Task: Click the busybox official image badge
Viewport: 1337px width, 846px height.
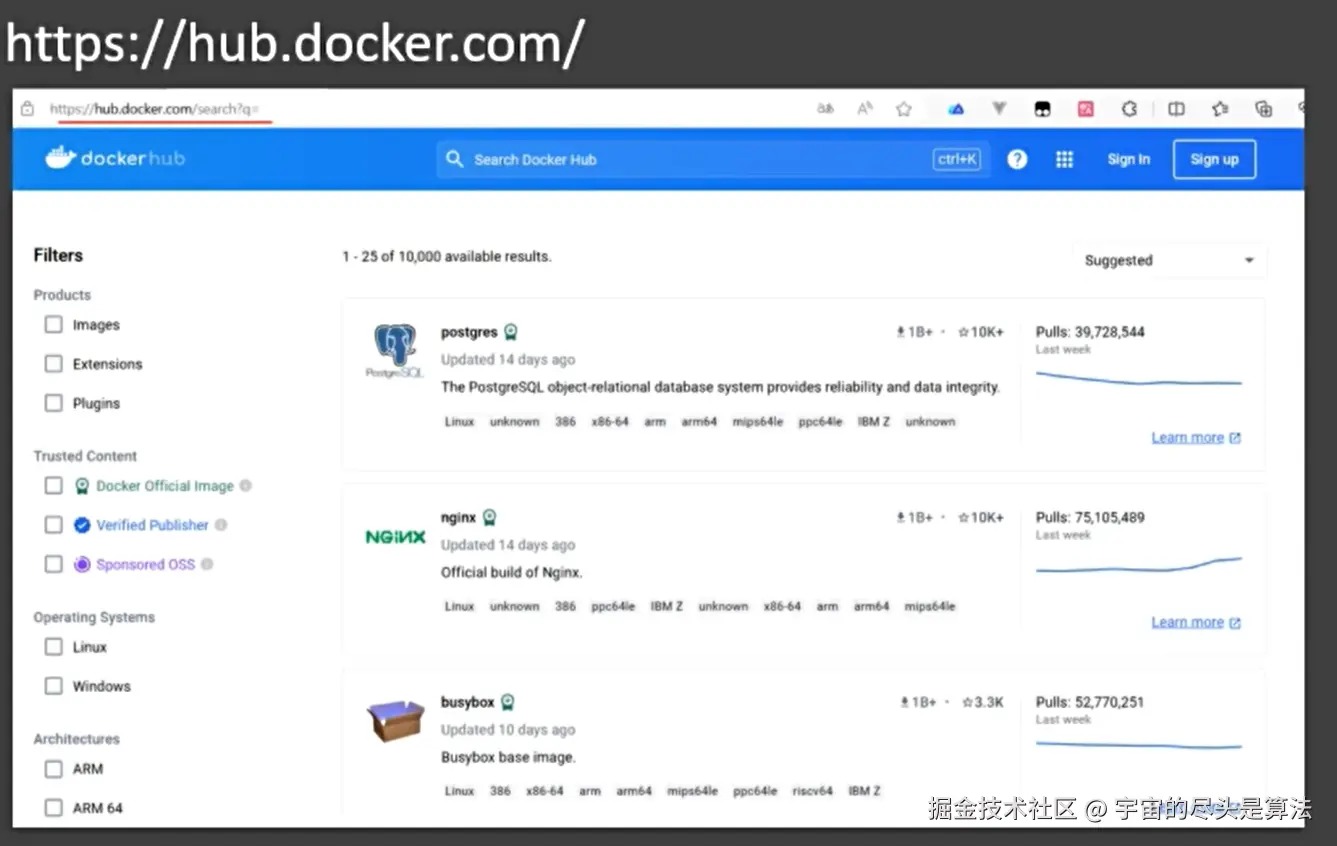Action: tap(507, 702)
